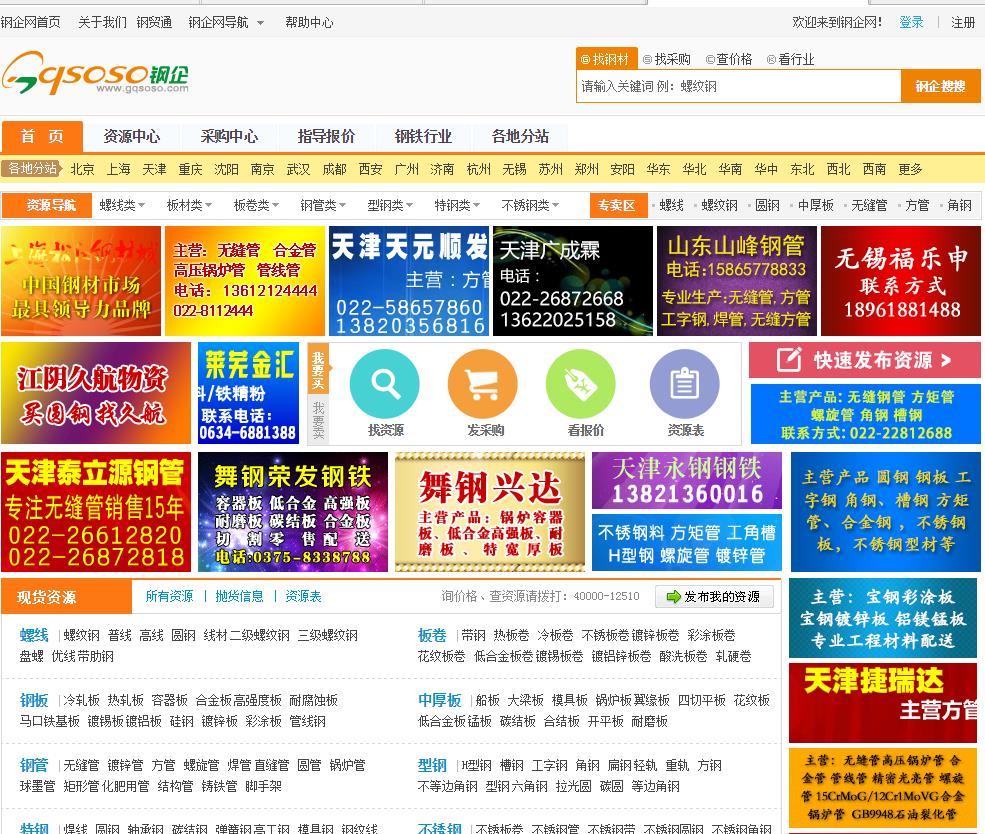Screen dimensions: 985x834
Task: Open 抛货信息 link
Action: [239, 597]
